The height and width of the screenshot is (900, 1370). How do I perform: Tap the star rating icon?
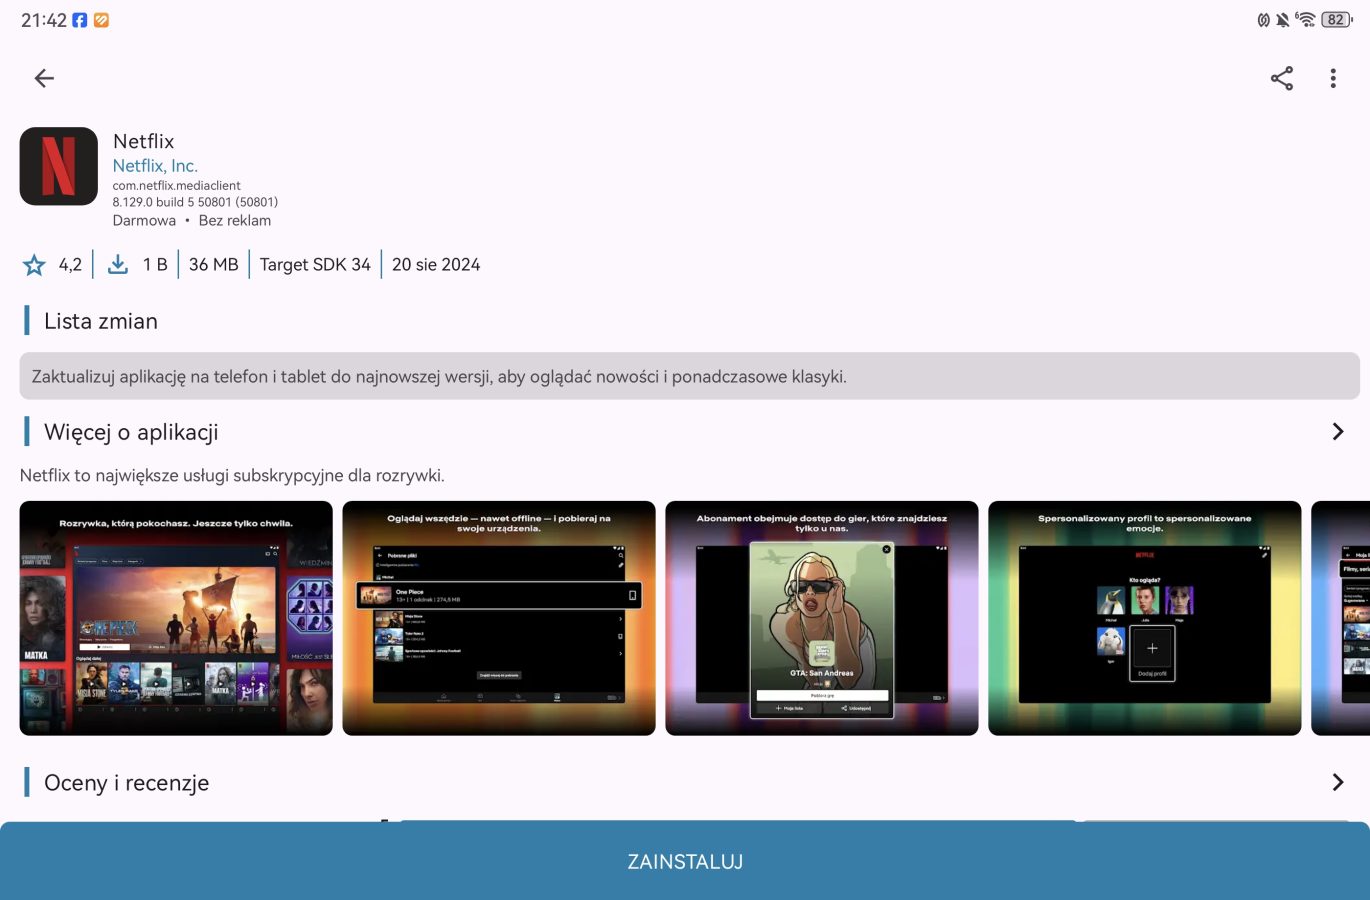pyautogui.click(x=34, y=265)
